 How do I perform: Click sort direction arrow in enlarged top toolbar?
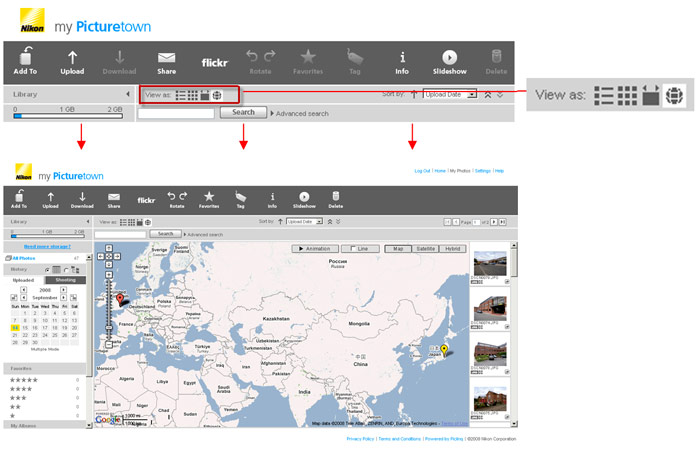[414, 94]
